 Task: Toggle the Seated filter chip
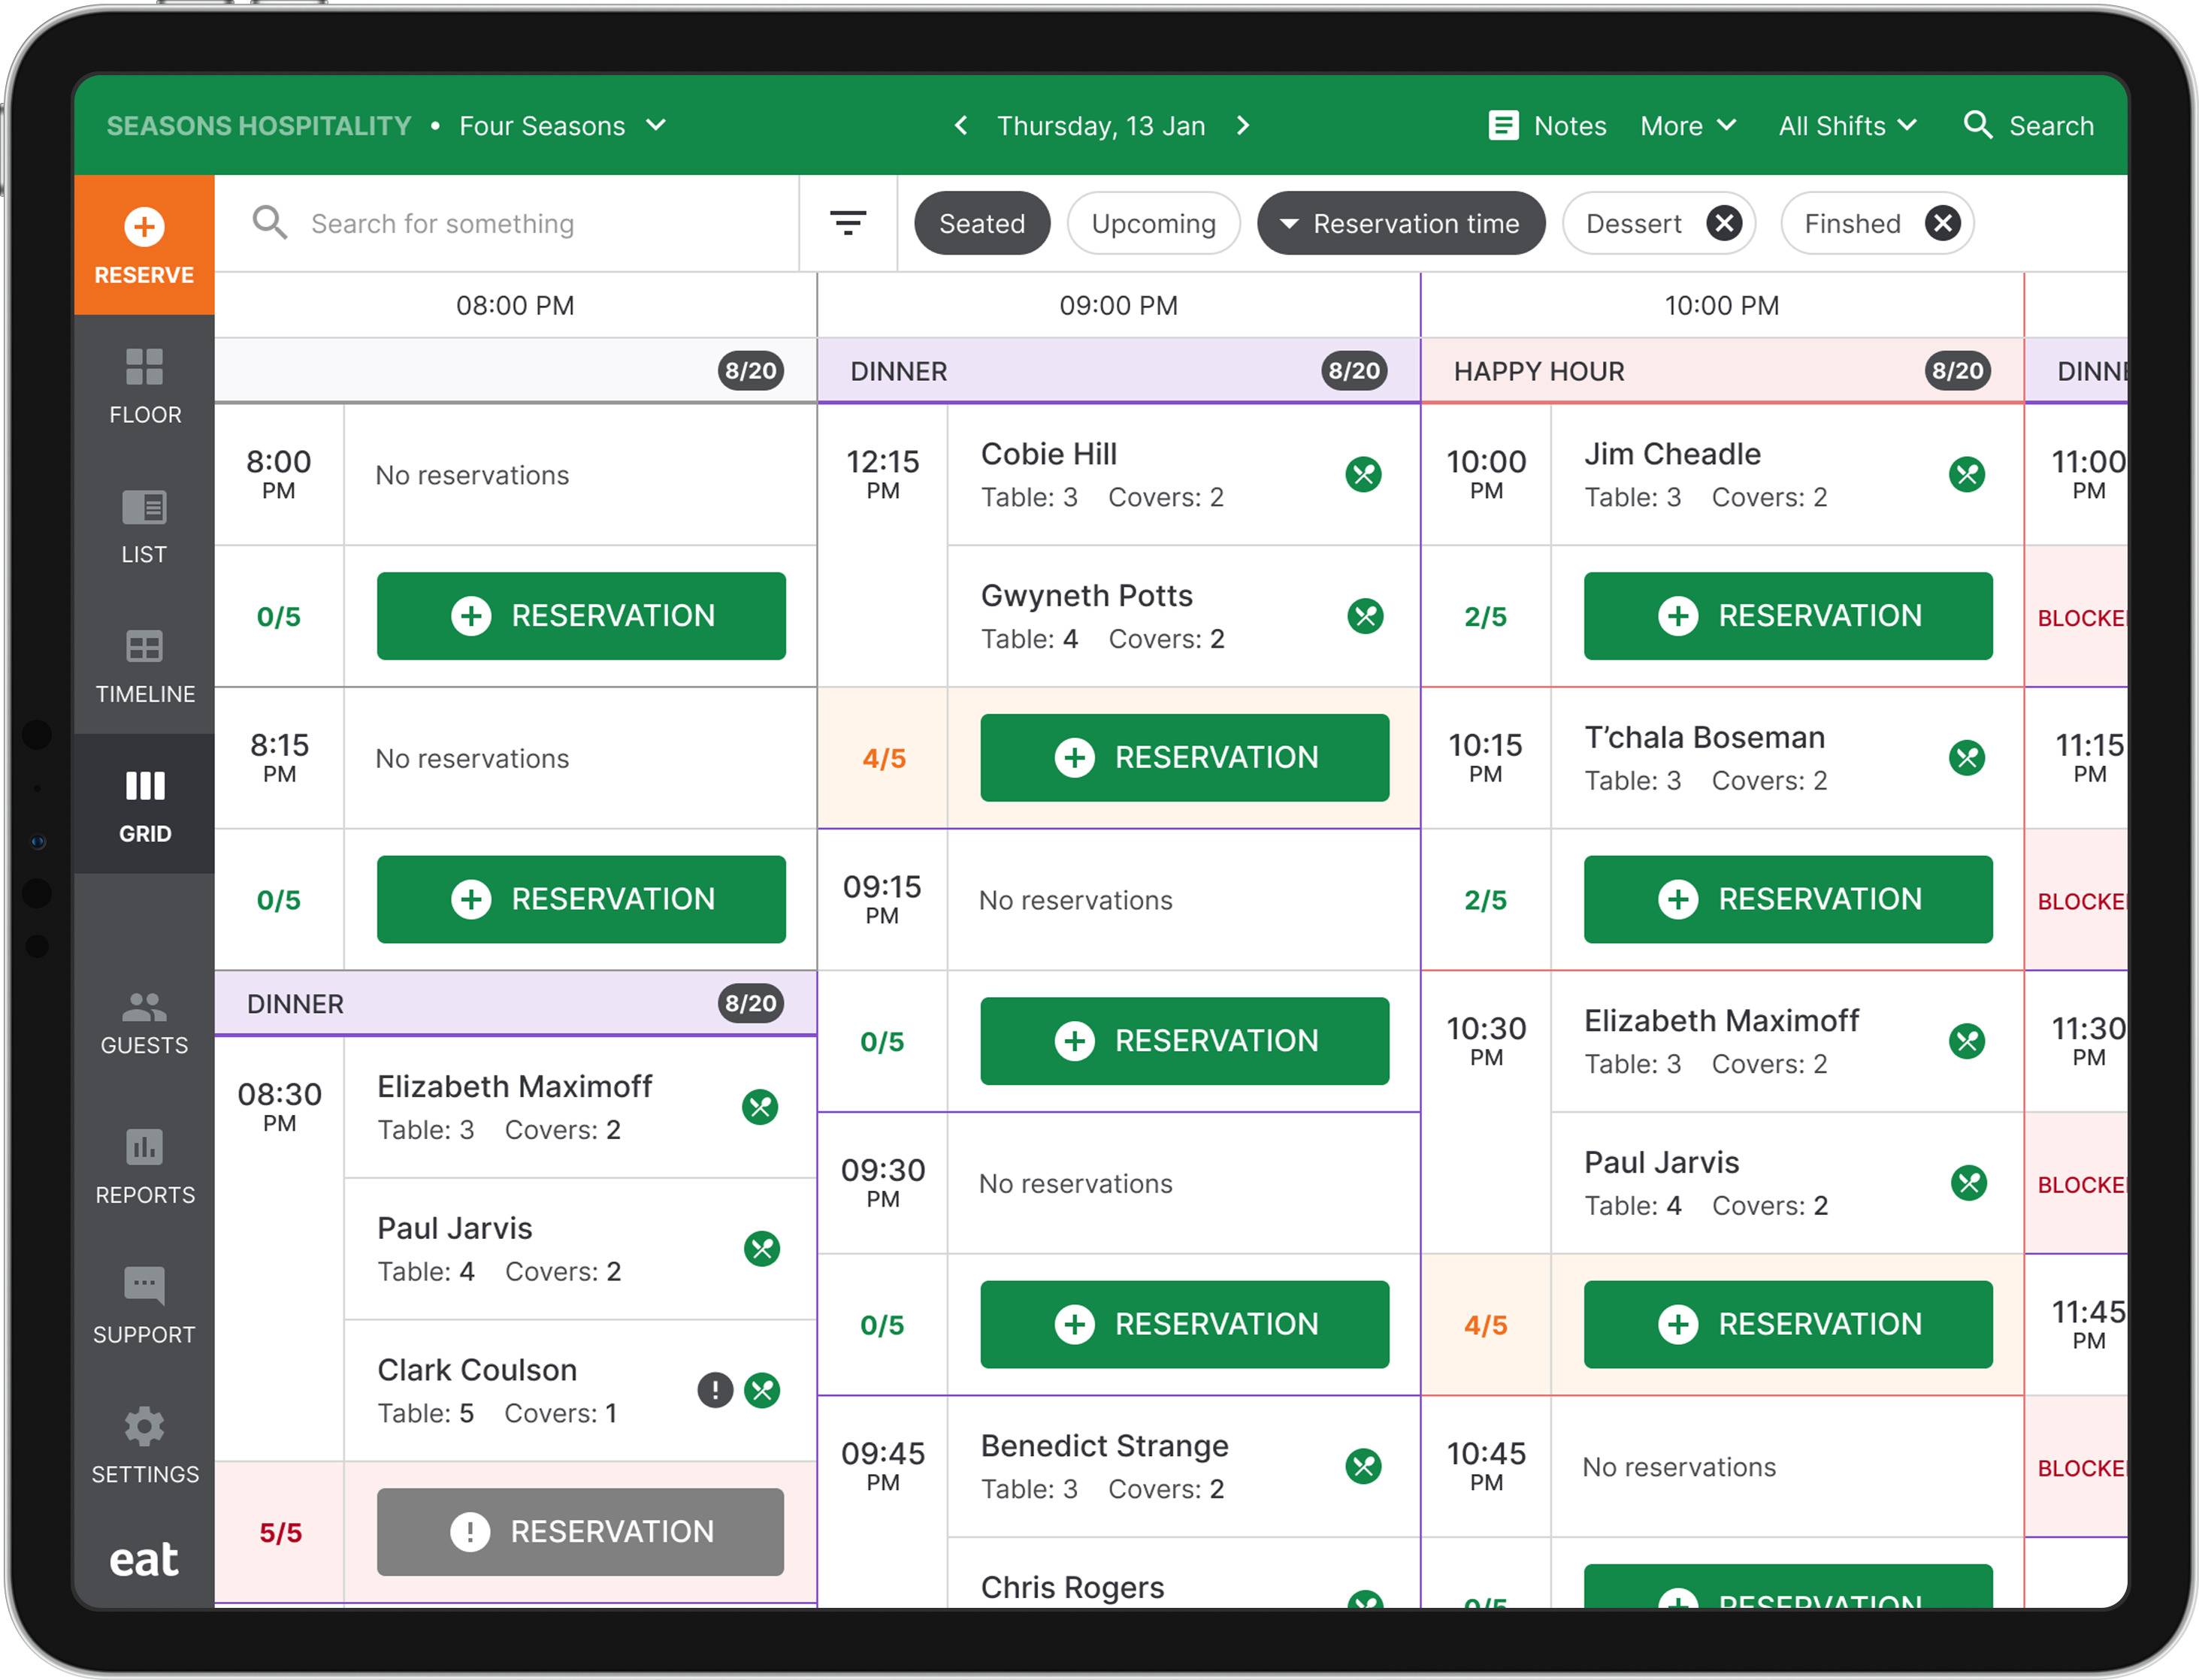[x=981, y=223]
